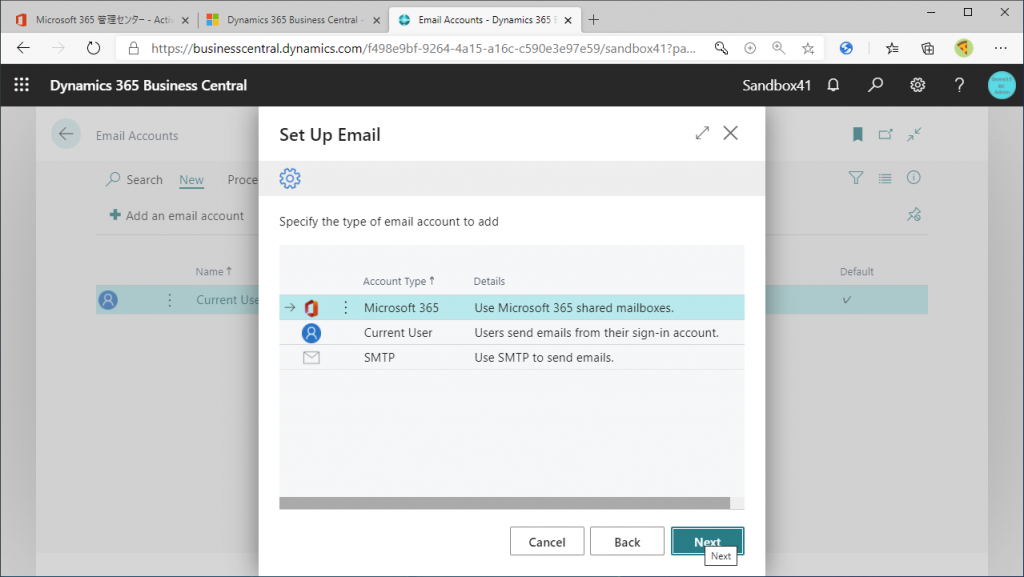This screenshot has width=1024, height=577.
Task: Click 'Use Microsoft 365 shared mailboxes.' text
Action: point(574,307)
